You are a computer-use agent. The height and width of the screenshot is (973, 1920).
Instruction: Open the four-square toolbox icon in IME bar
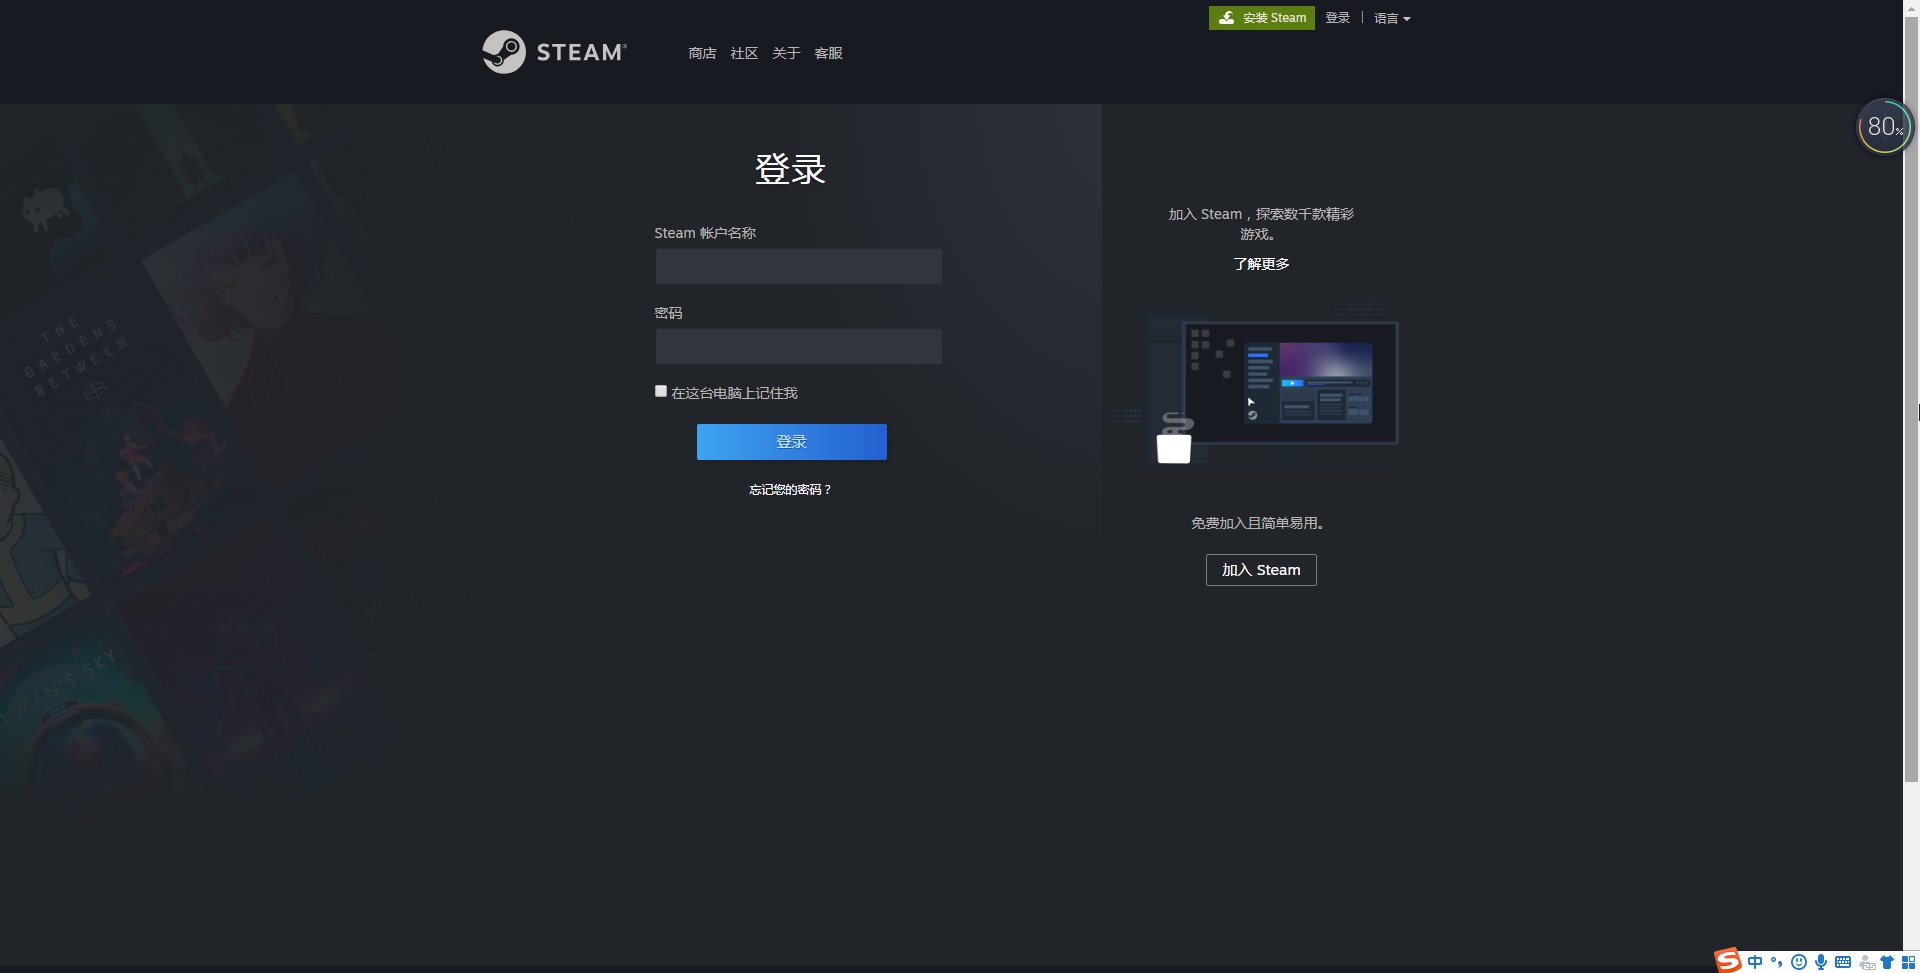1908,962
